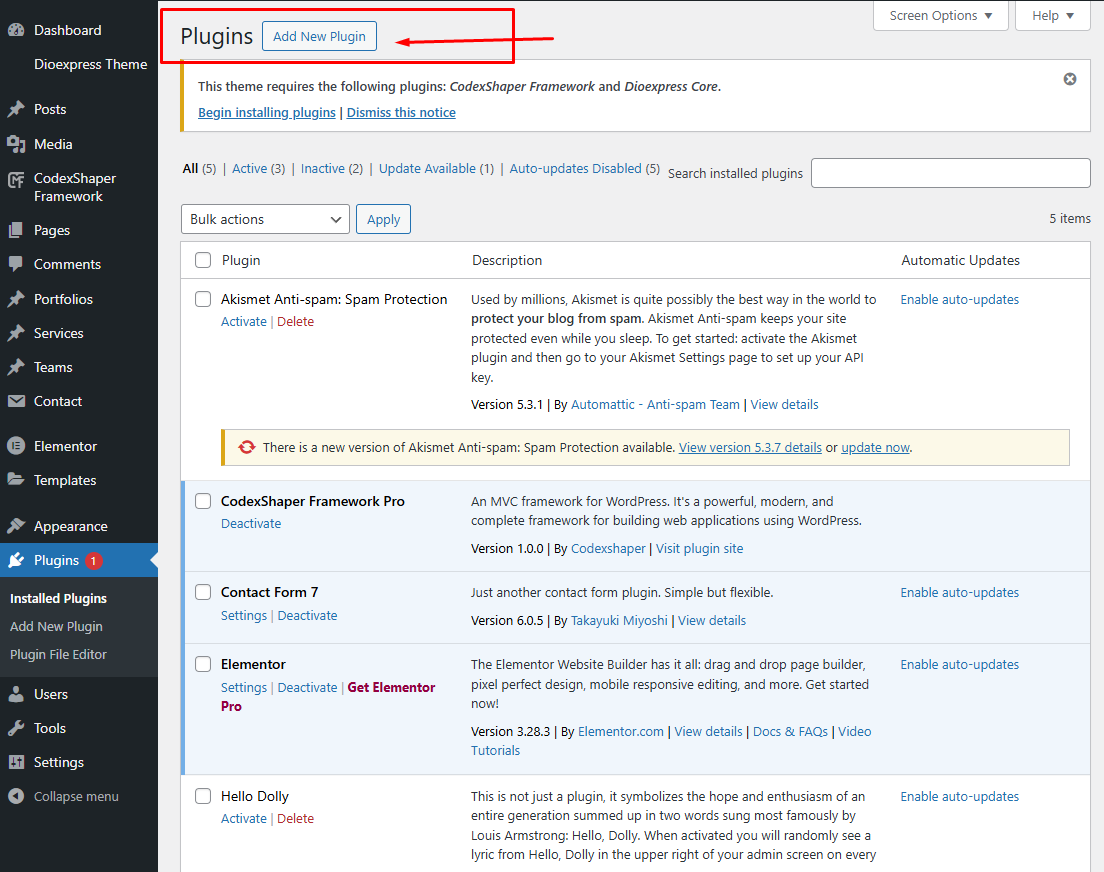Viewport: 1104px width, 872px height.
Task: Click the Add New Plugin button
Action: (319, 36)
